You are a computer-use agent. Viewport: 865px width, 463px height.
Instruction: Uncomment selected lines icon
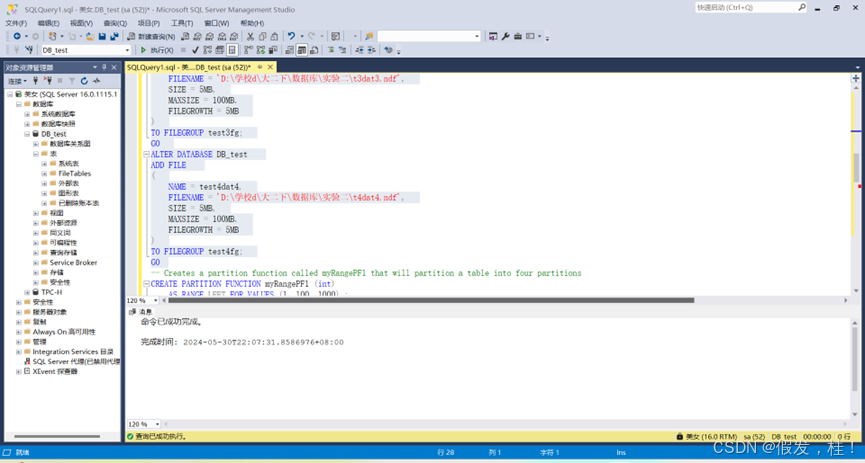[342, 50]
